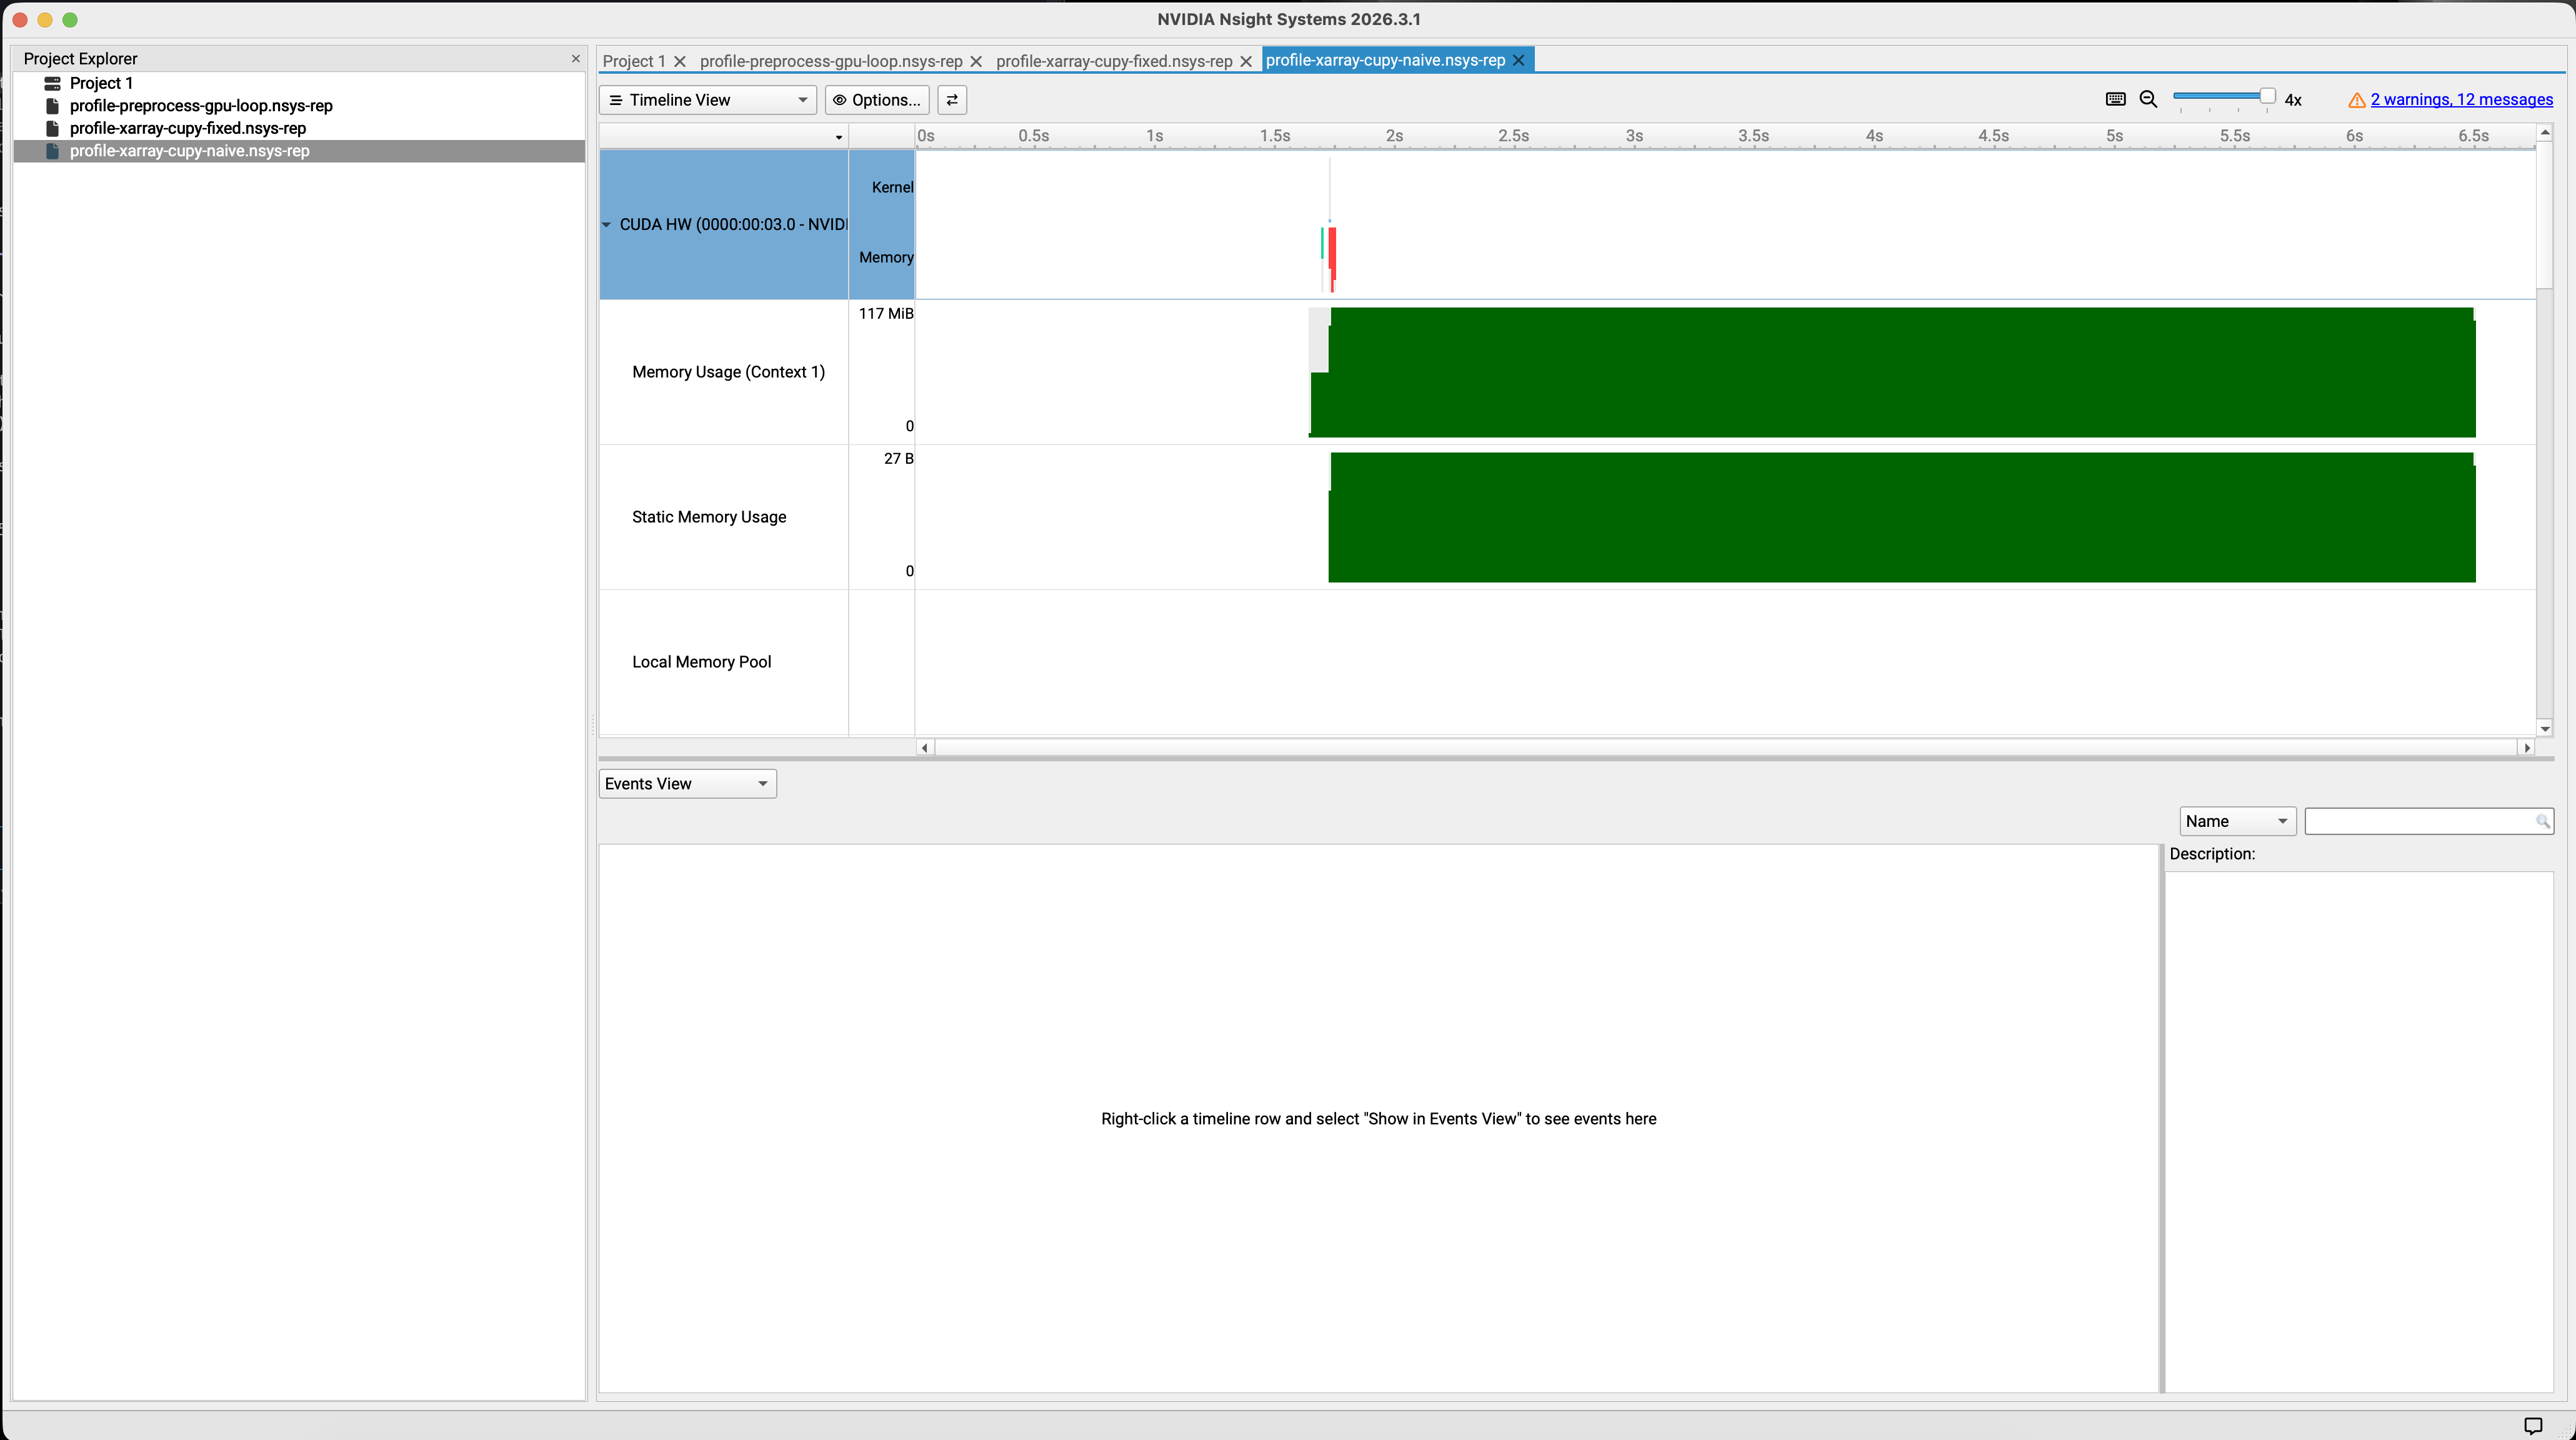The width and height of the screenshot is (2576, 1440).
Task: Switch to profile-xarray-cupy-fixed.nsys-rep tab
Action: pyautogui.click(x=1114, y=61)
